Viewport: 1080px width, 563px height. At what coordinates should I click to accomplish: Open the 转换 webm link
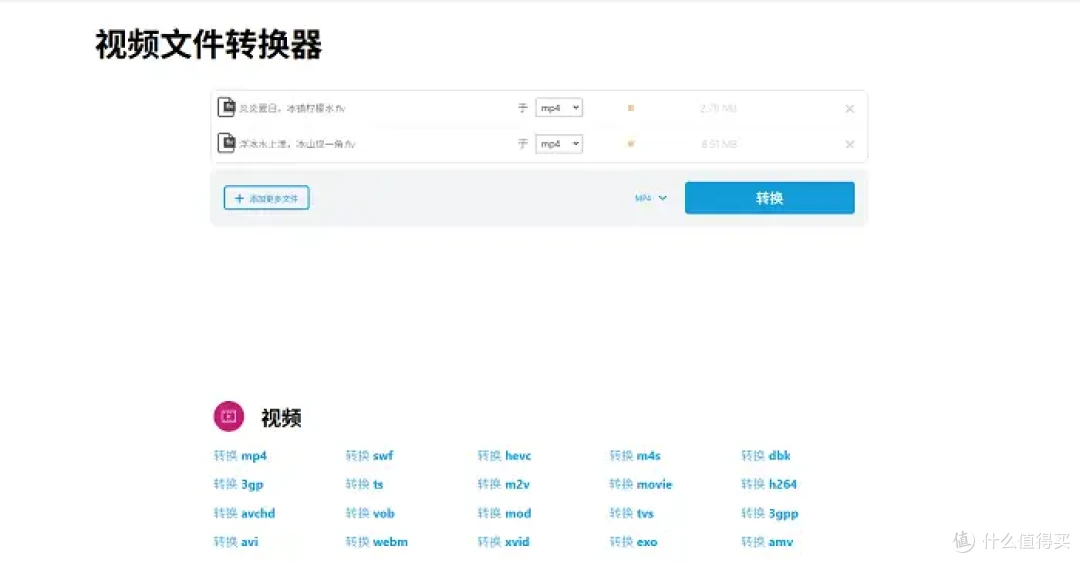377,542
